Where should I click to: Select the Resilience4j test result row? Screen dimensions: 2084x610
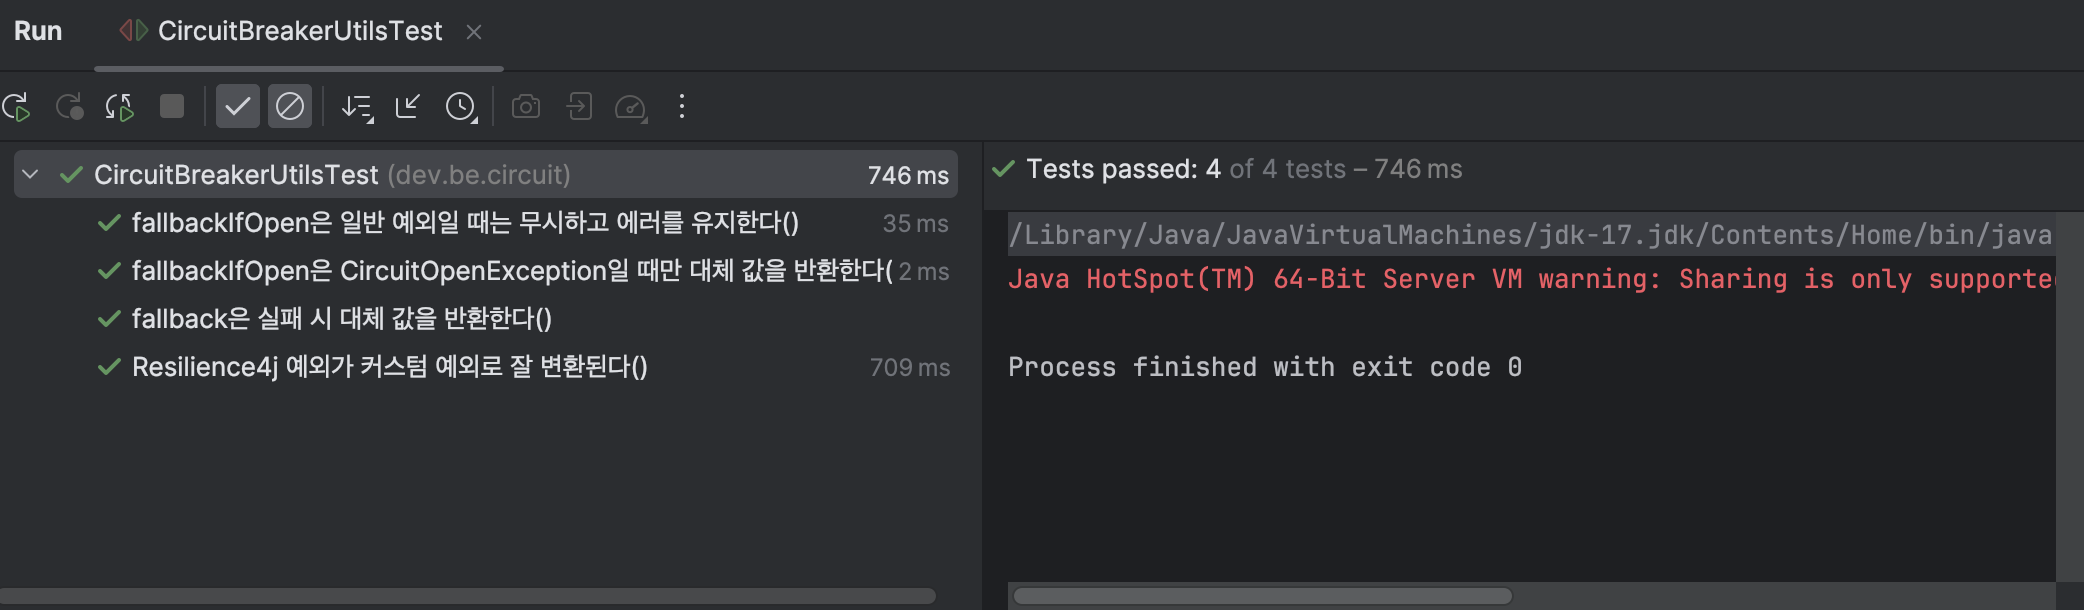[x=389, y=367]
